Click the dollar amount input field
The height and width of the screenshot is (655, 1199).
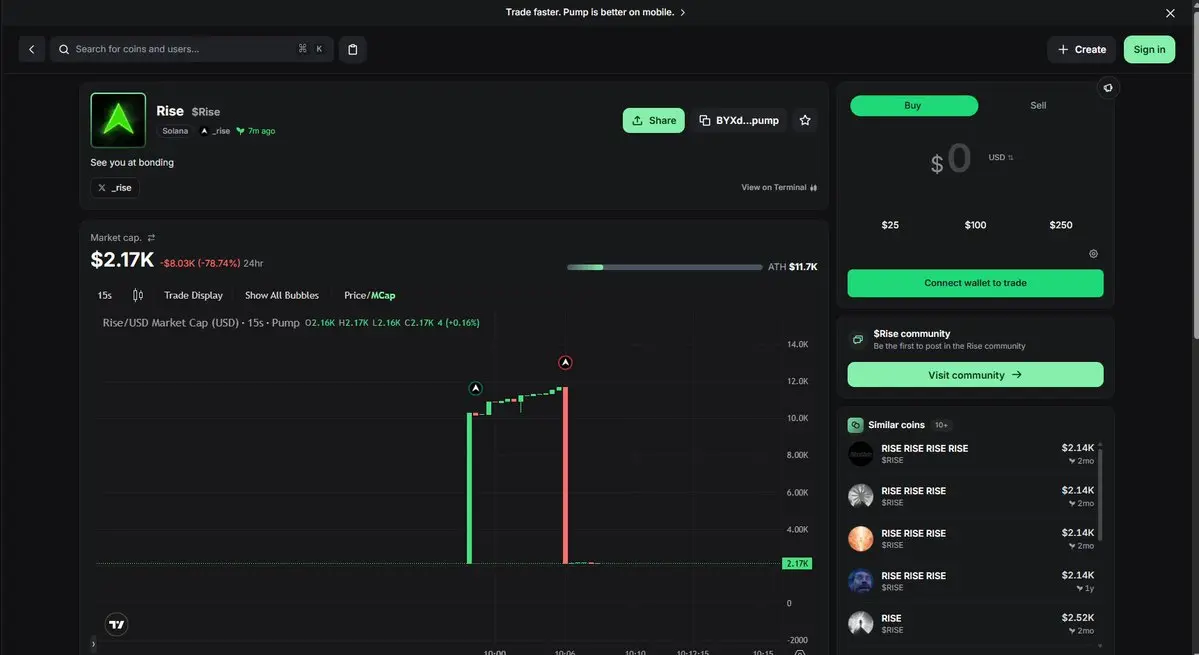tap(959, 159)
